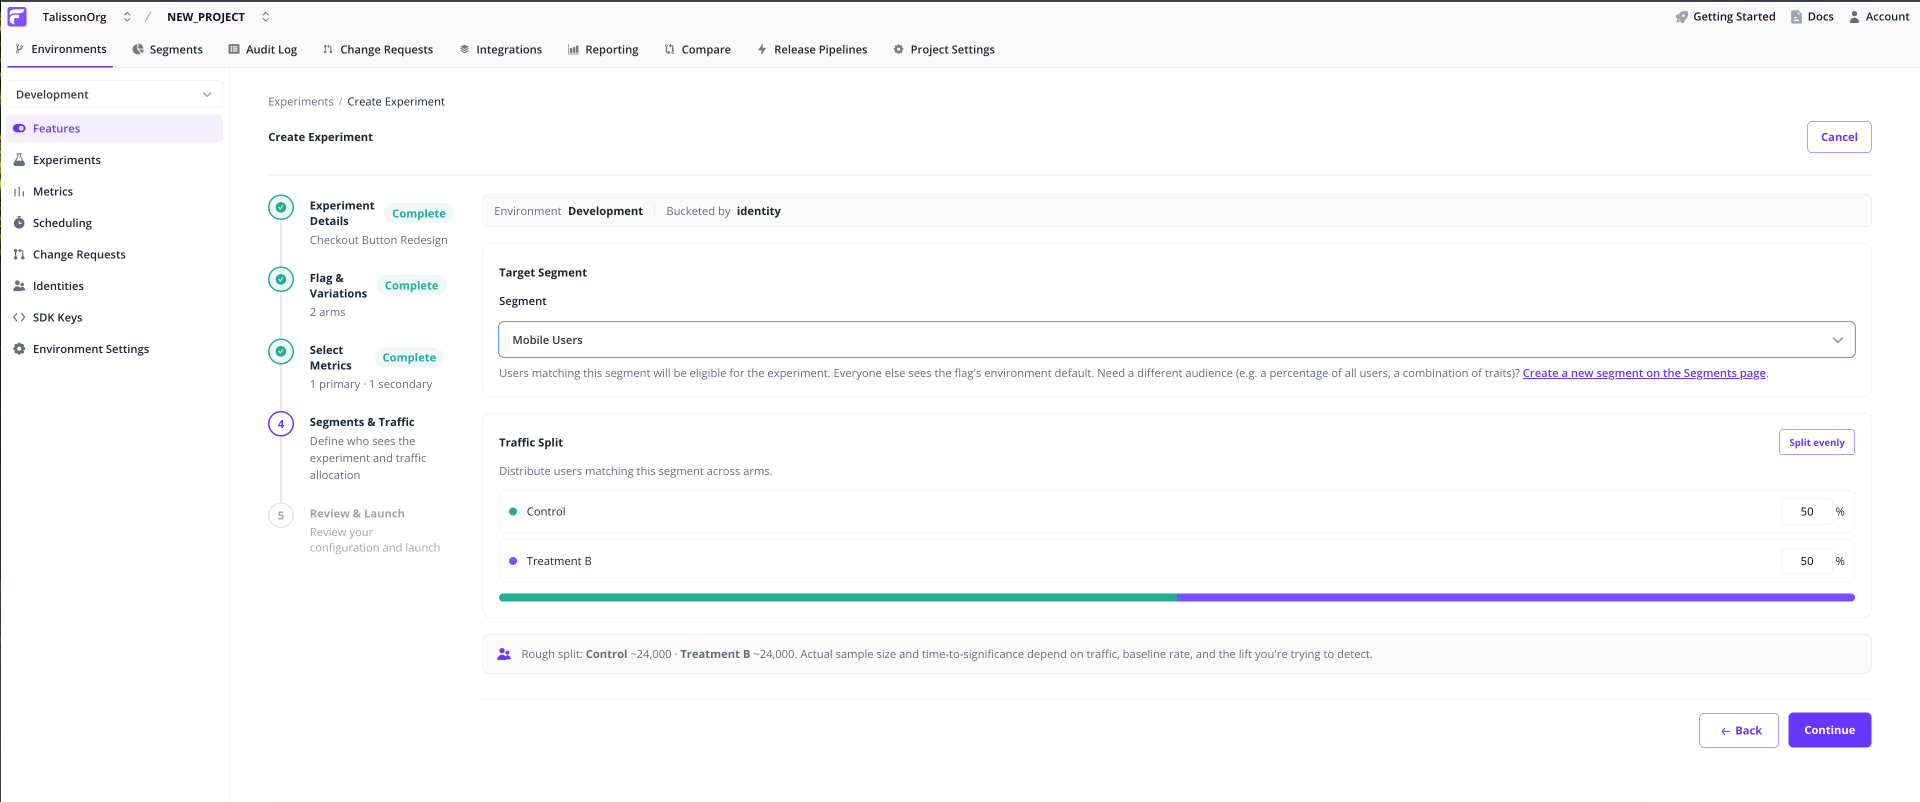Open Create a new segment link

click(x=1644, y=373)
